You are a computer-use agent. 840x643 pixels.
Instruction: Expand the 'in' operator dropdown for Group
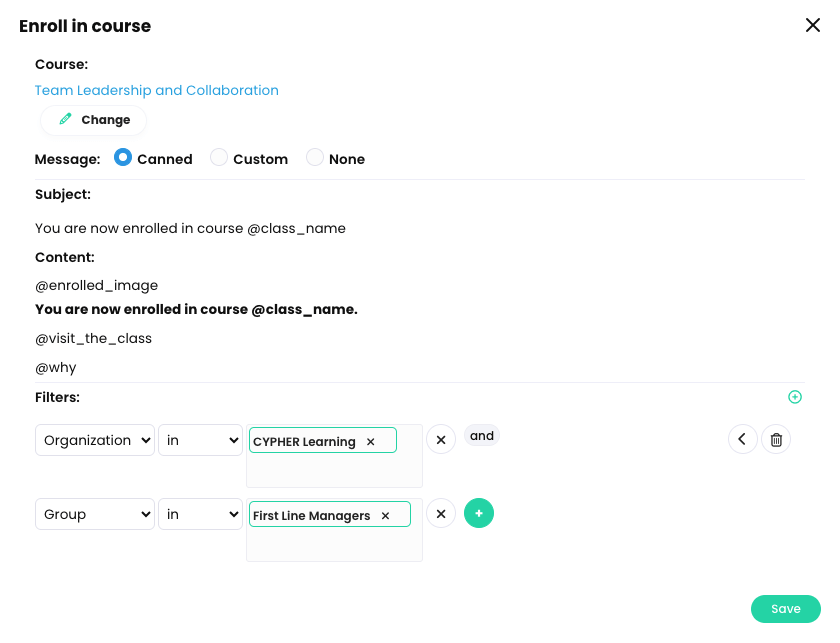click(200, 513)
